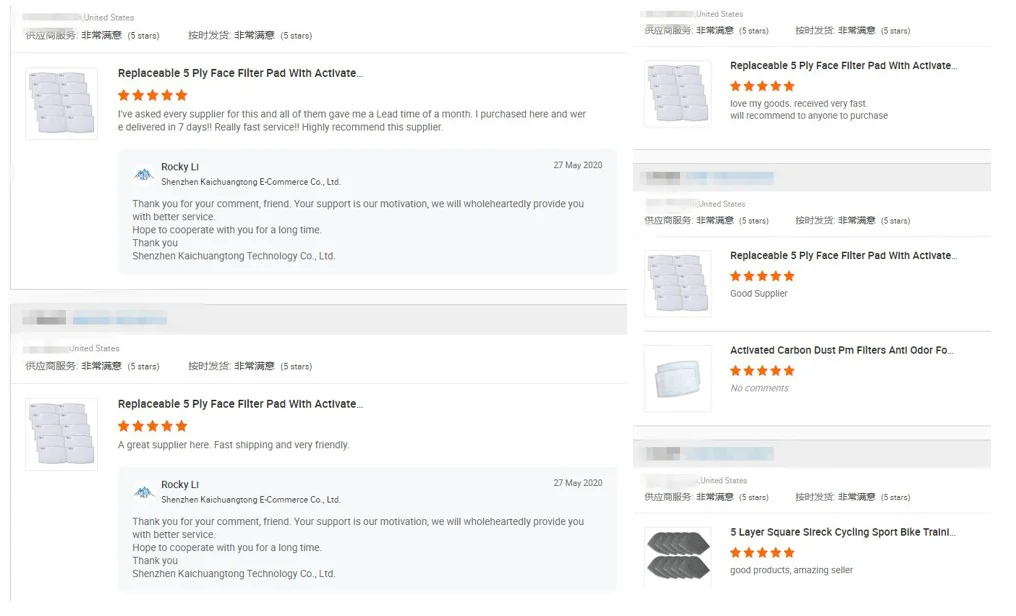Screen dimensions: 1016x616
Task: Open the "5 Layer Square Sireck Cycling" product title
Action: pyautogui.click(x=842, y=533)
